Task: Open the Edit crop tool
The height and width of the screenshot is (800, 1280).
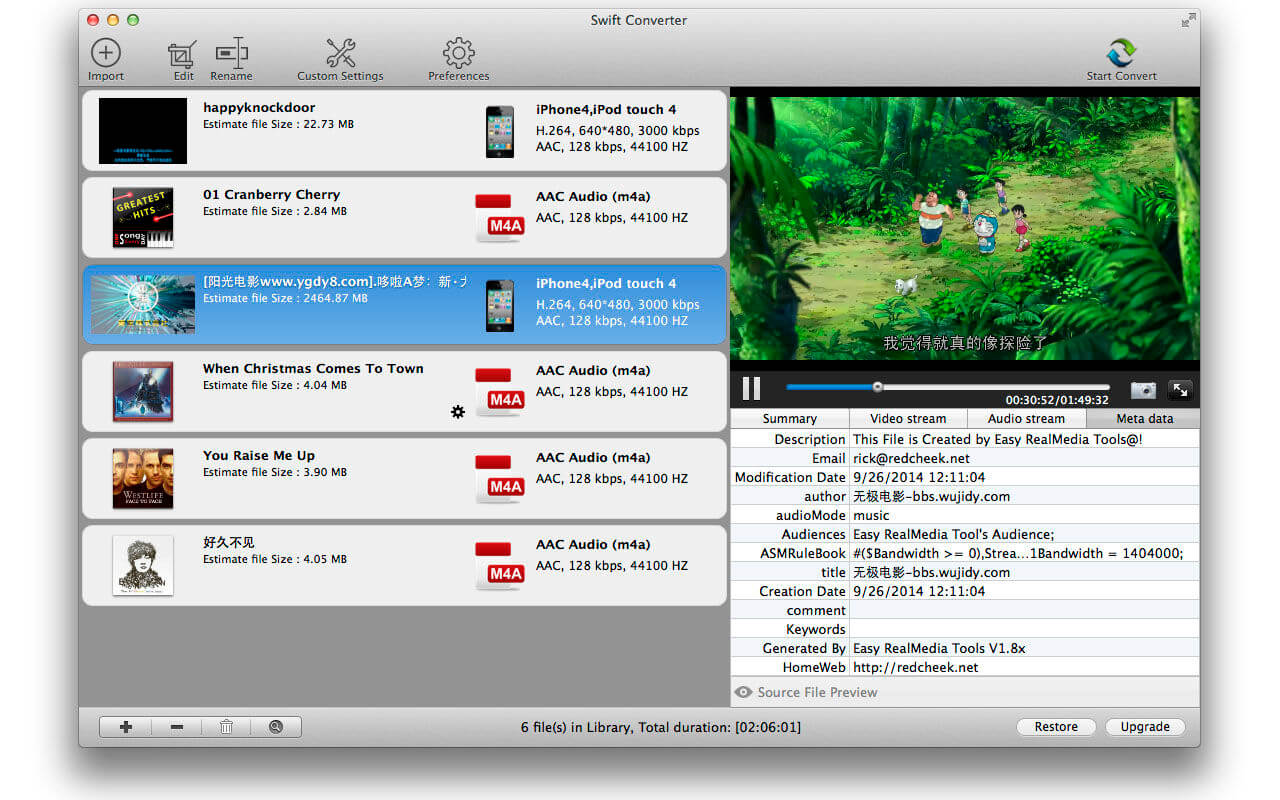Action: 182,54
